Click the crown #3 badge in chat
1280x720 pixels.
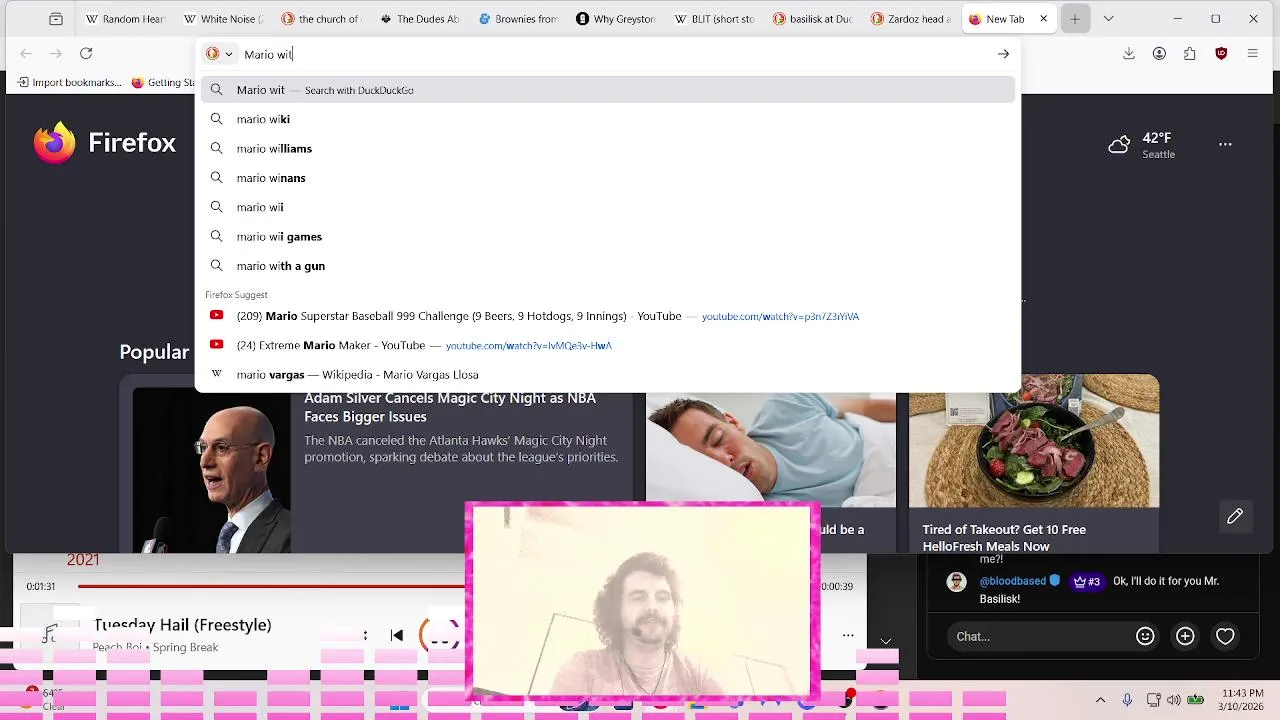[1086, 581]
